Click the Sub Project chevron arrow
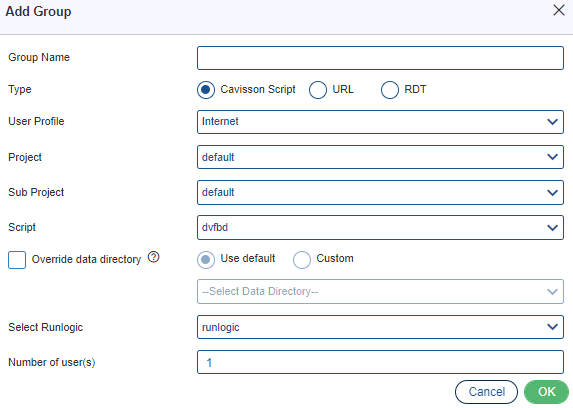Viewport: 573px width, 408px height. click(x=552, y=193)
